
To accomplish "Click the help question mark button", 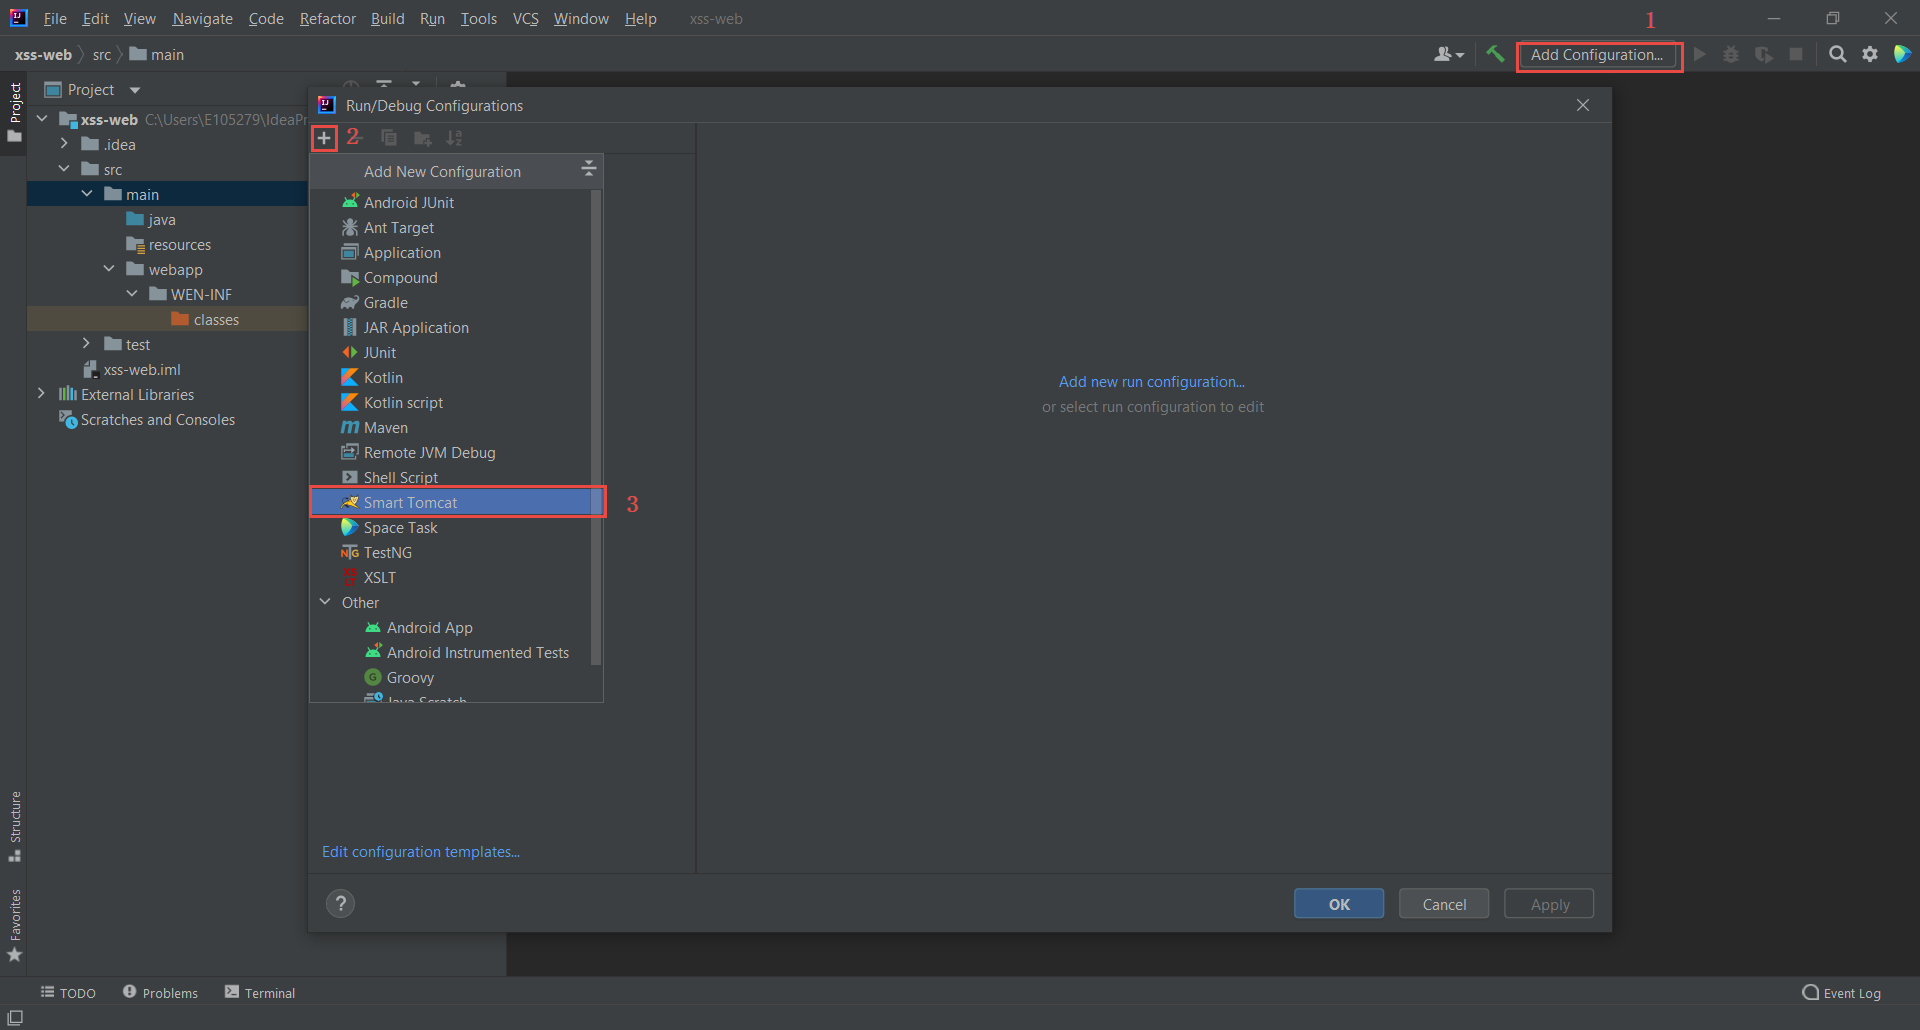I will click(x=341, y=904).
